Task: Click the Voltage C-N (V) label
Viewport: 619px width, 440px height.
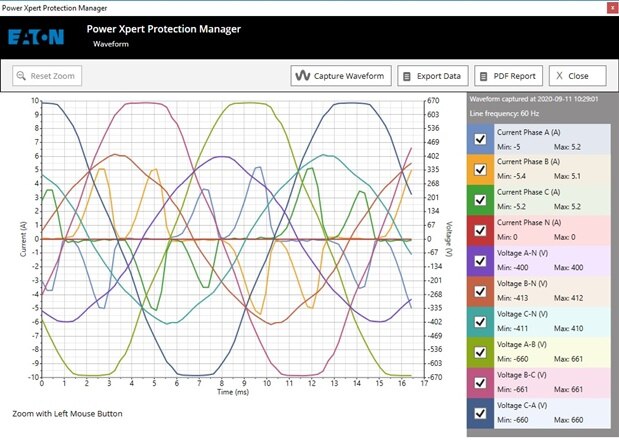Action: (522, 314)
